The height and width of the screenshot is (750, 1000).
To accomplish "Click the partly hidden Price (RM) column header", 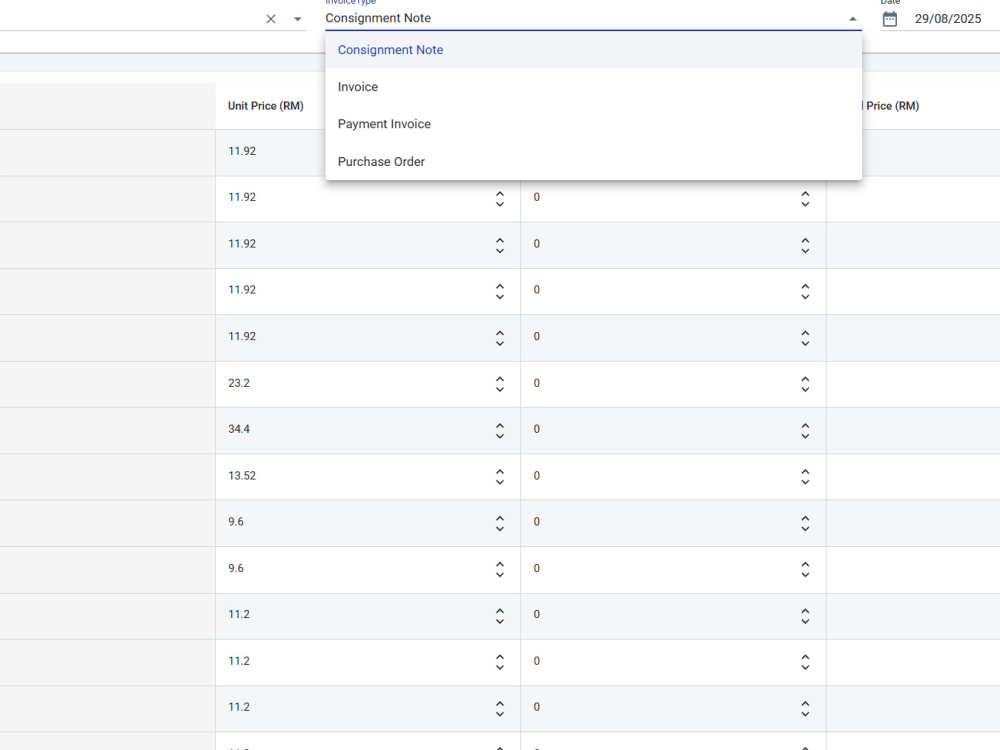I will (x=892, y=106).
